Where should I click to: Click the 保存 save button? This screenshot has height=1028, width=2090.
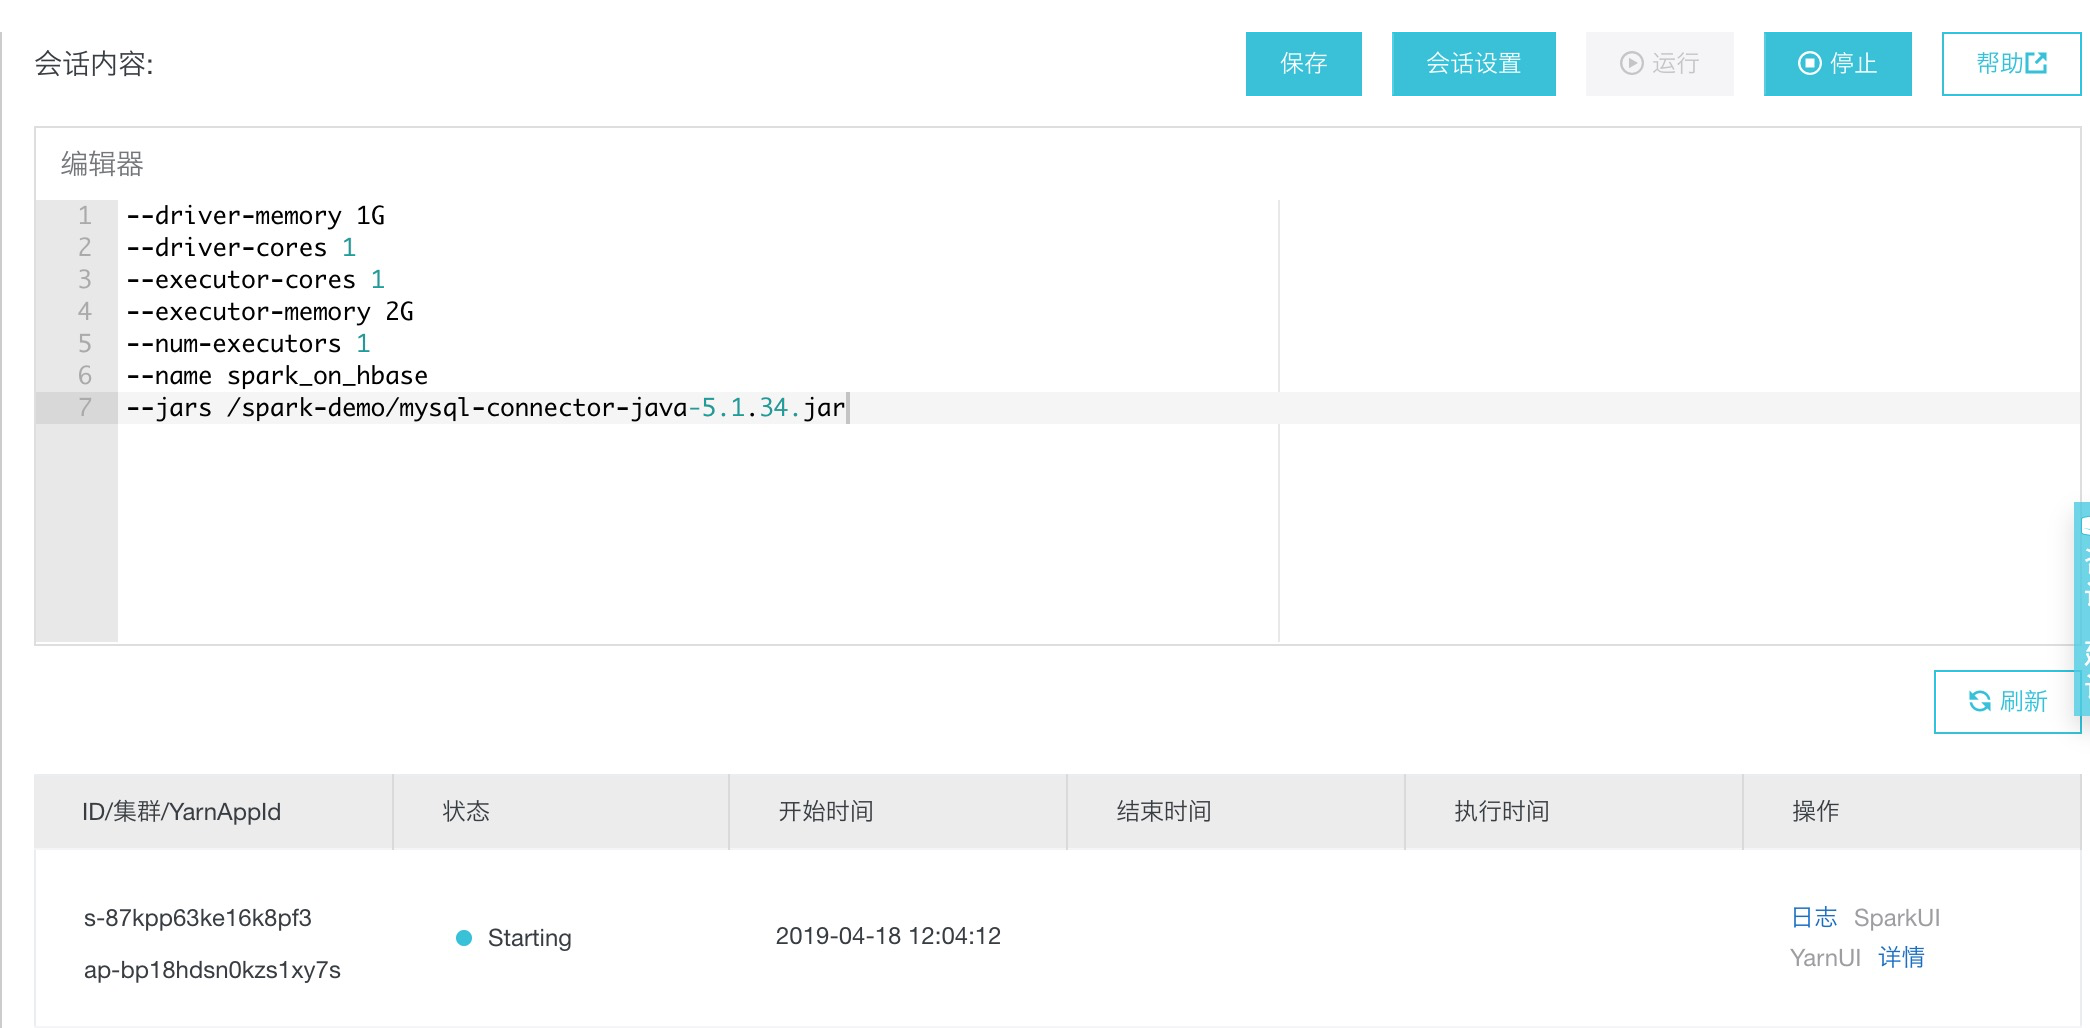1303,63
